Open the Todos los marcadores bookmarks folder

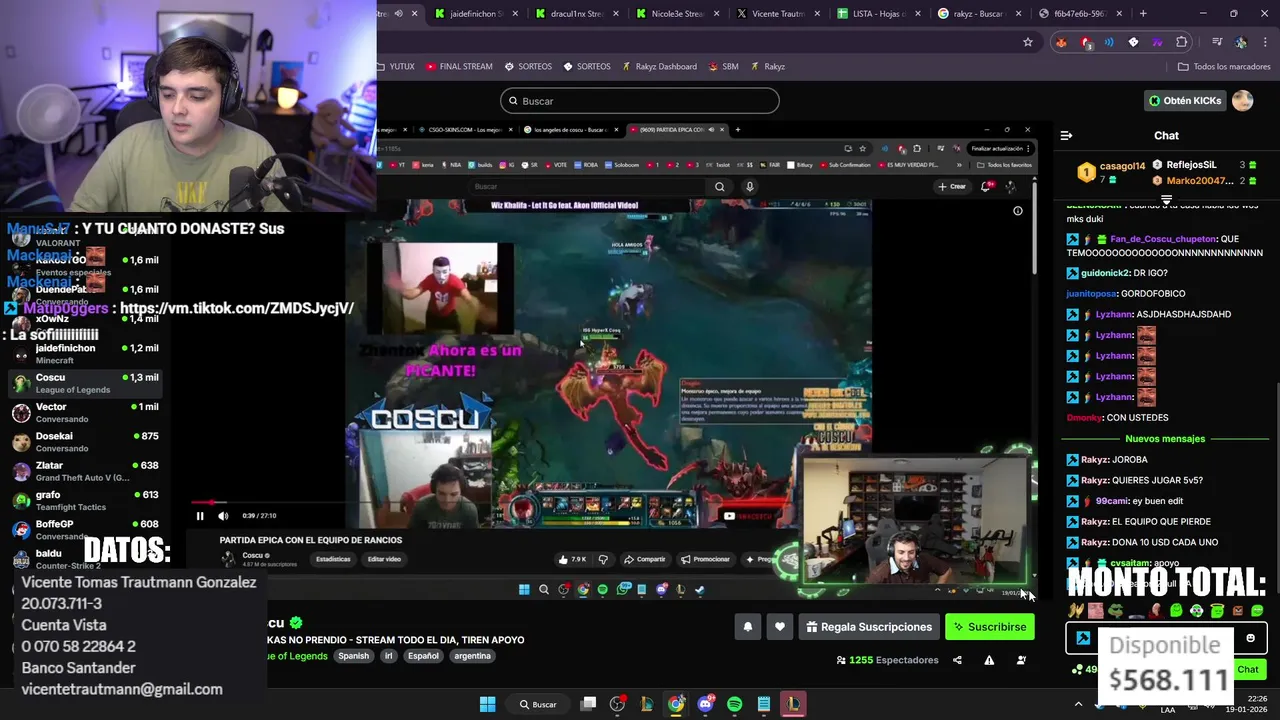(1224, 67)
